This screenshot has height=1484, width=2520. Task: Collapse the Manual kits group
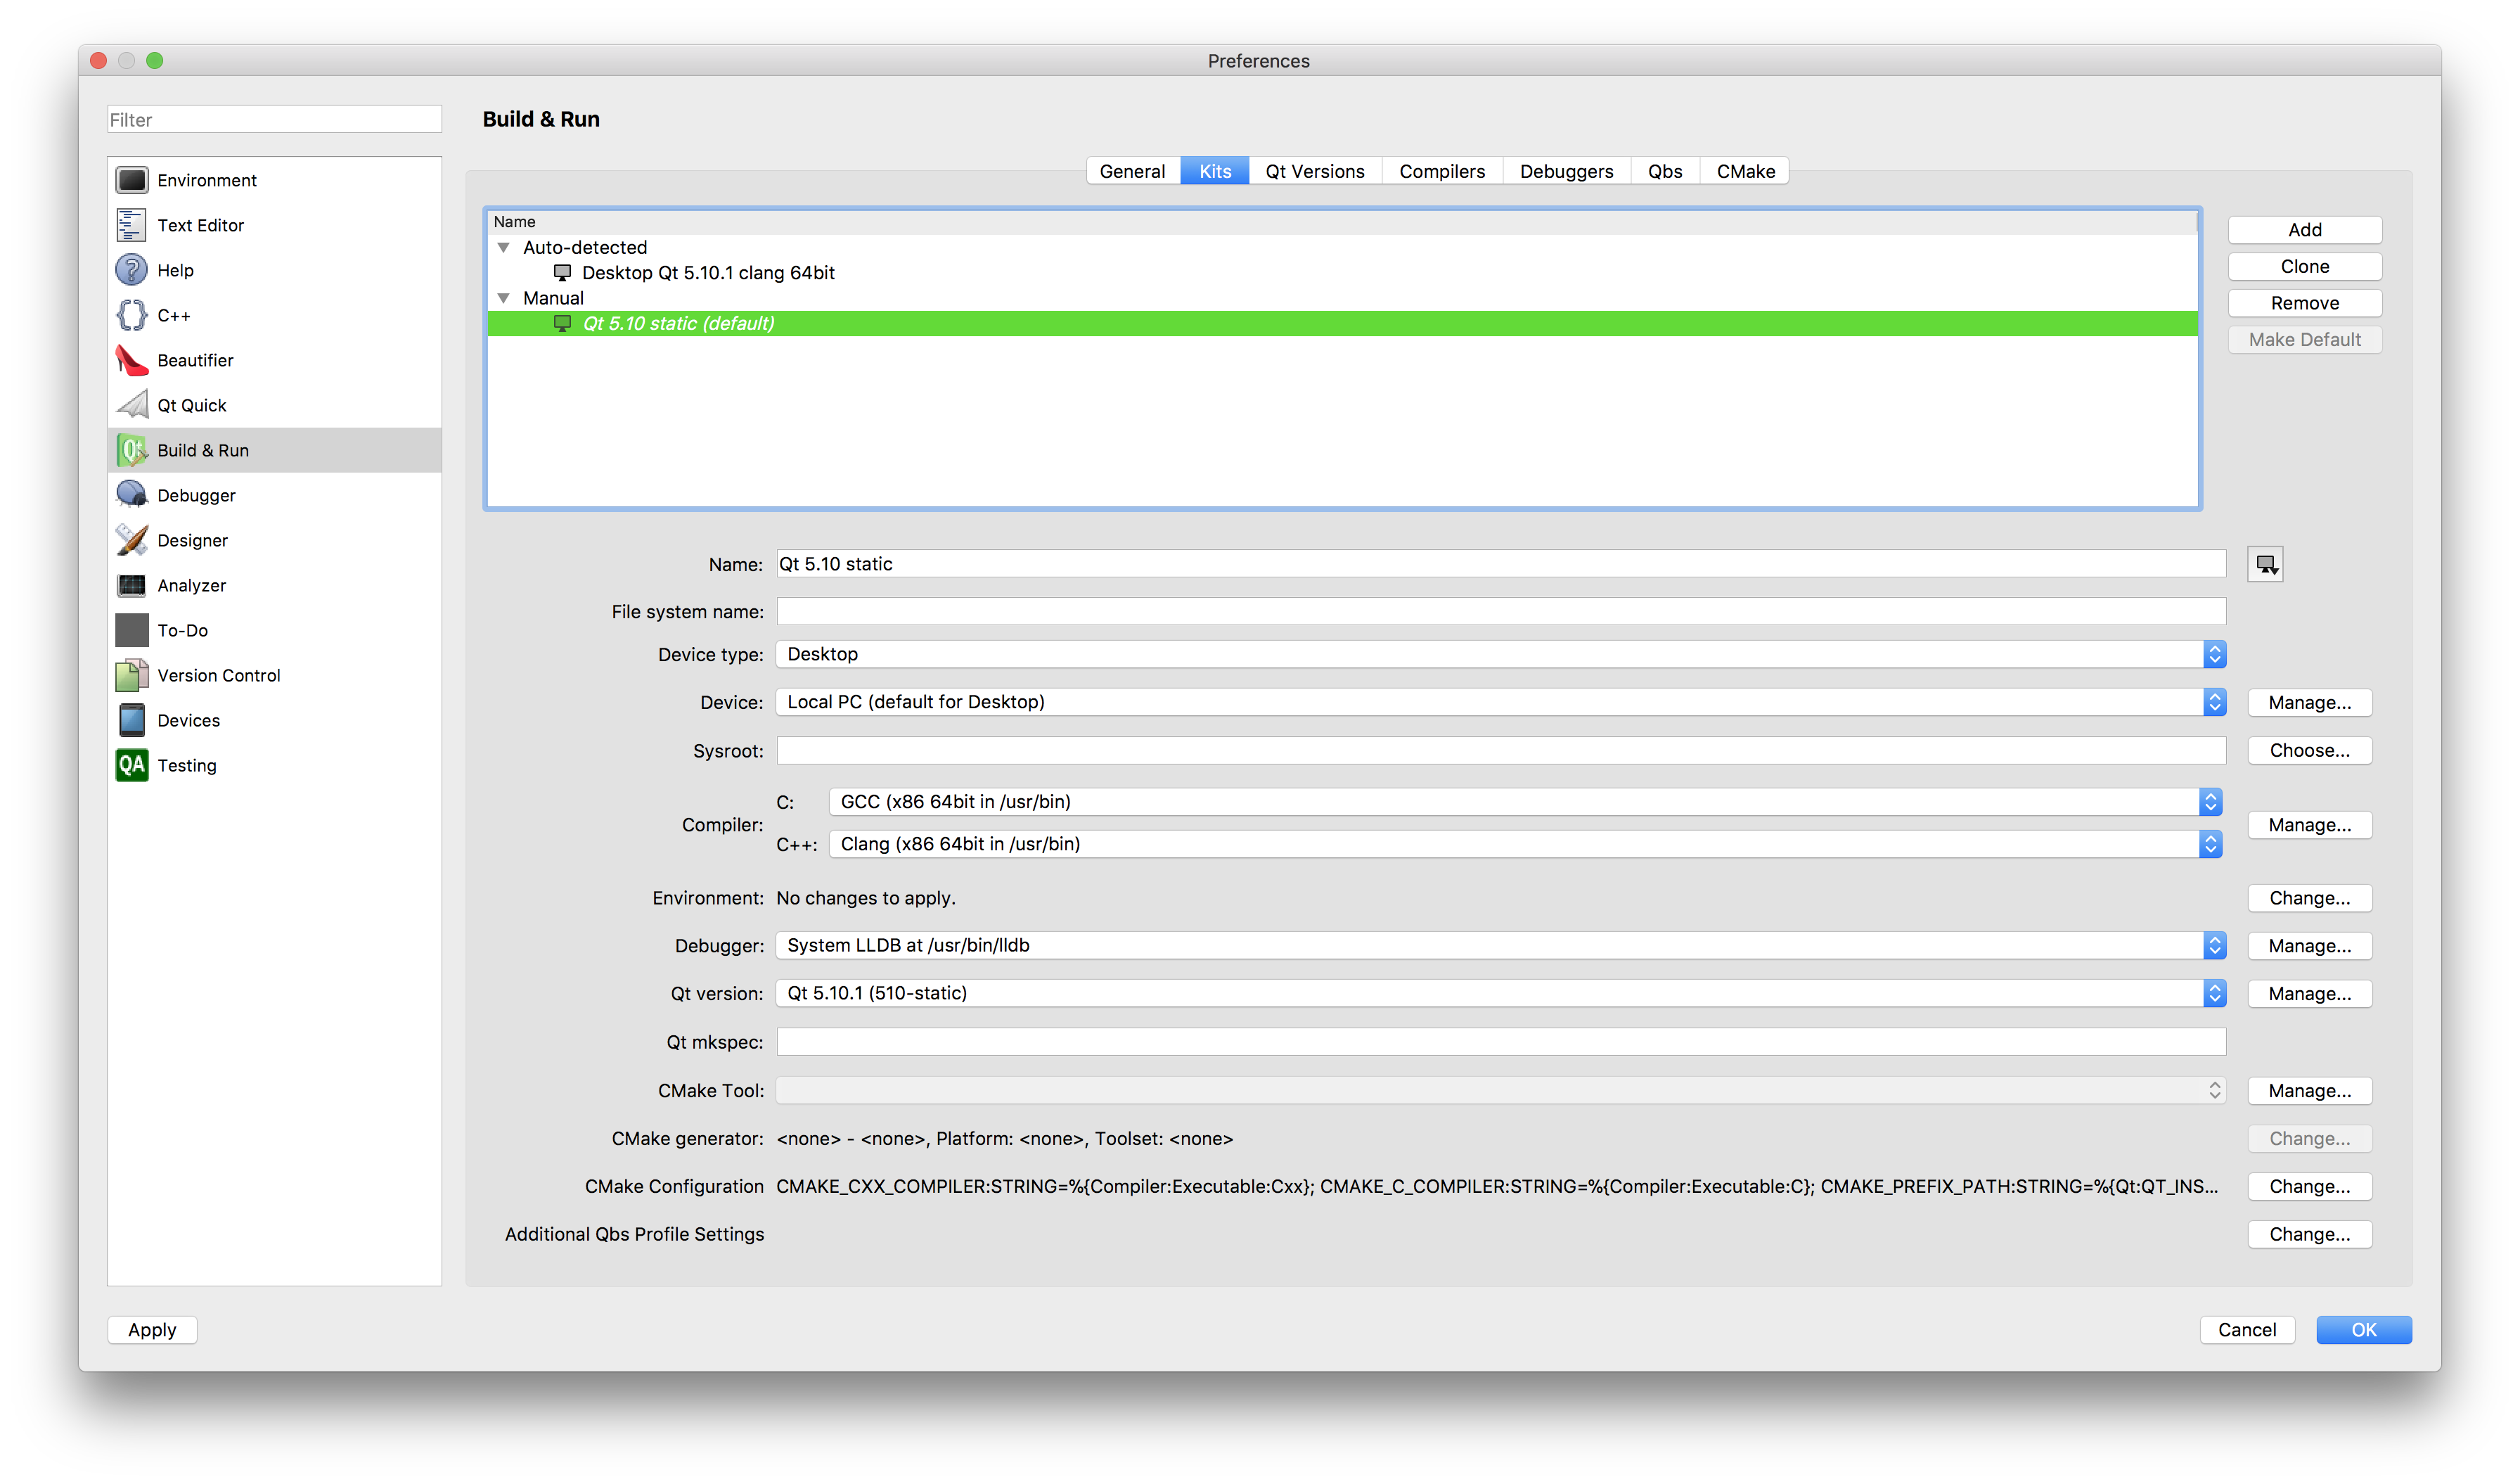coord(504,298)
